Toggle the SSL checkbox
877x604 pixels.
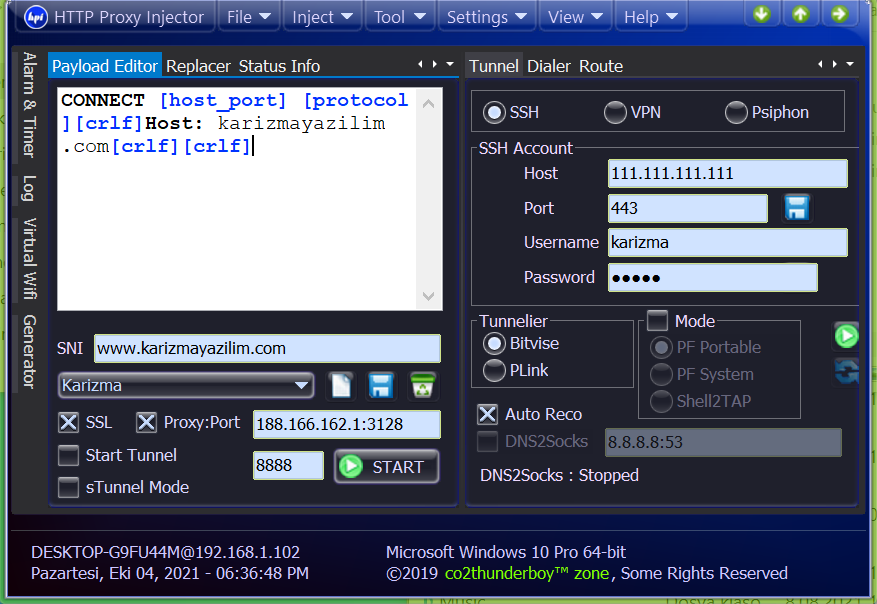coord(69,422)
